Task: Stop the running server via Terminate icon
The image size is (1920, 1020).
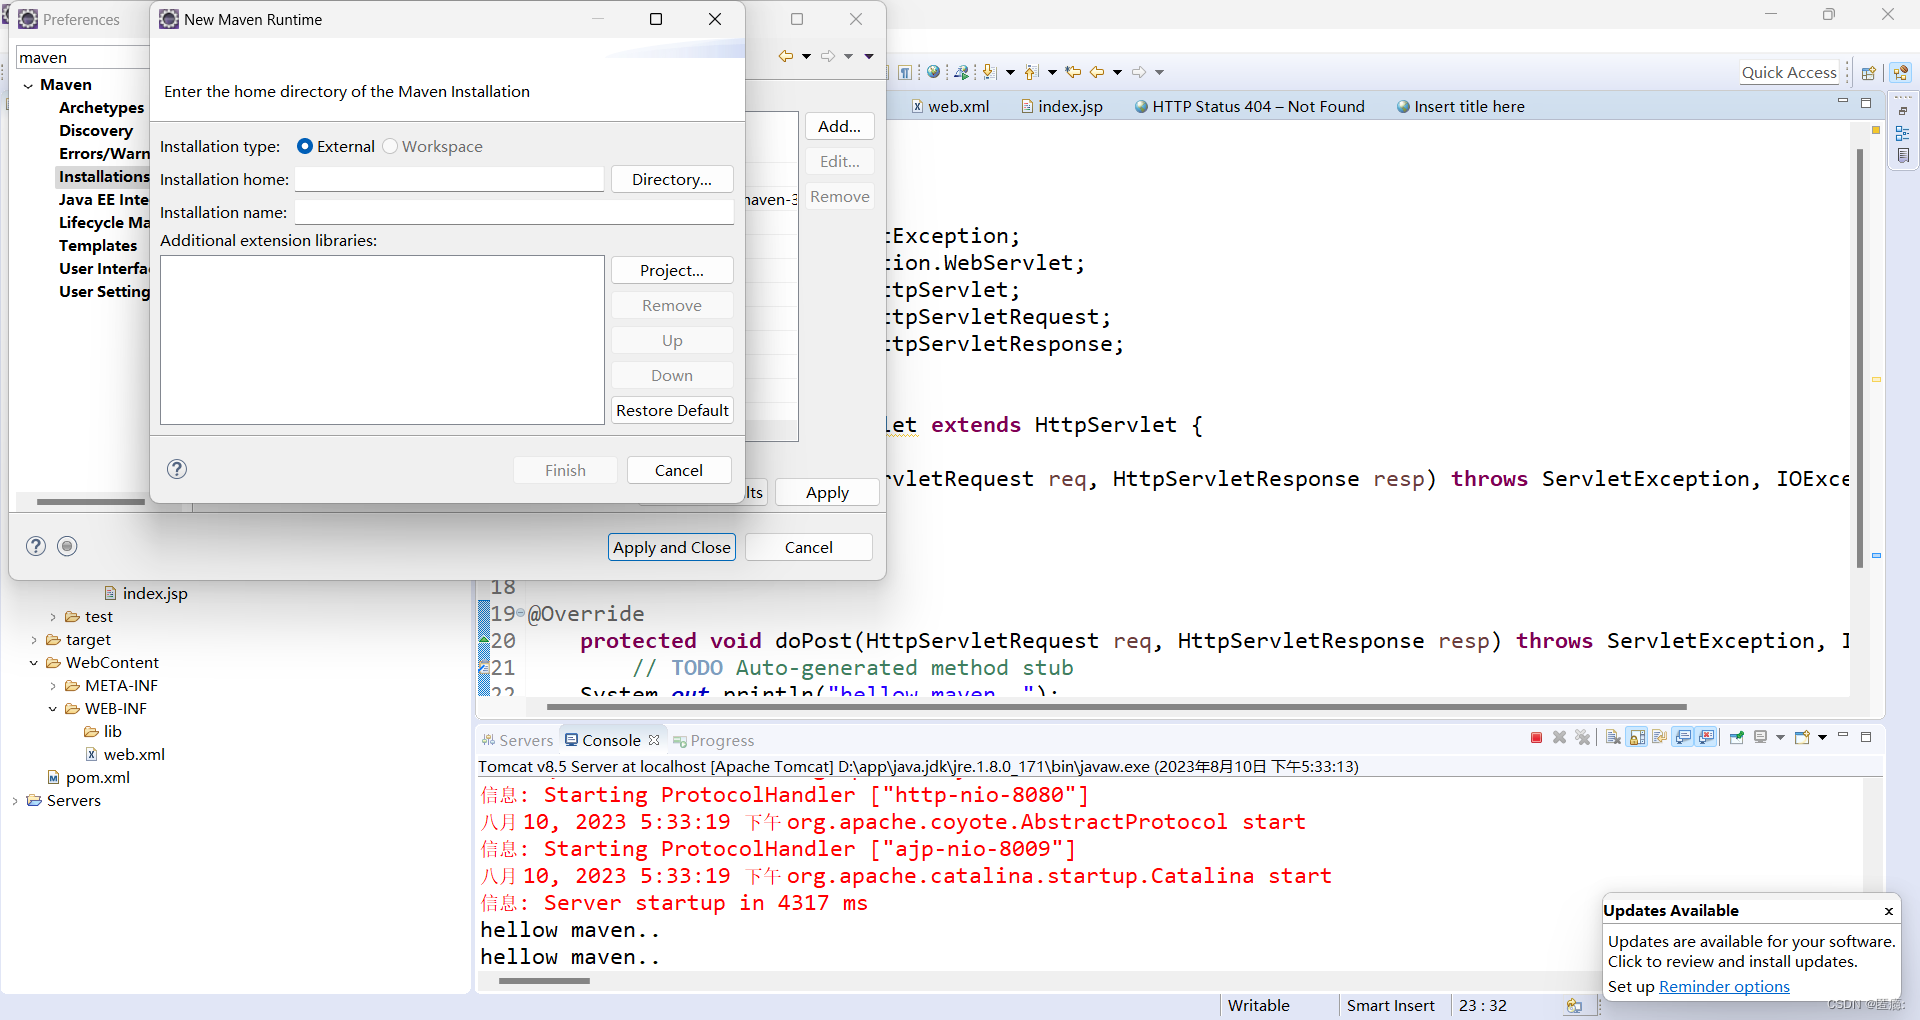Action: point(1536,738)
